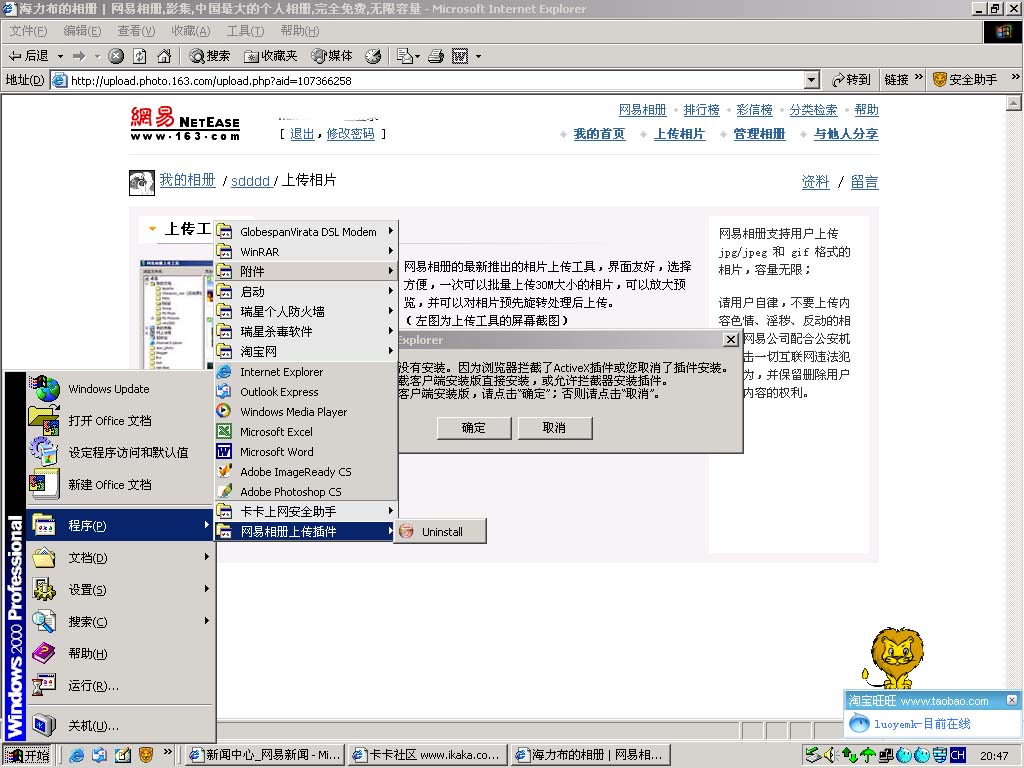
Task: Go to the Home page icon
Action: tap(164, 56)
